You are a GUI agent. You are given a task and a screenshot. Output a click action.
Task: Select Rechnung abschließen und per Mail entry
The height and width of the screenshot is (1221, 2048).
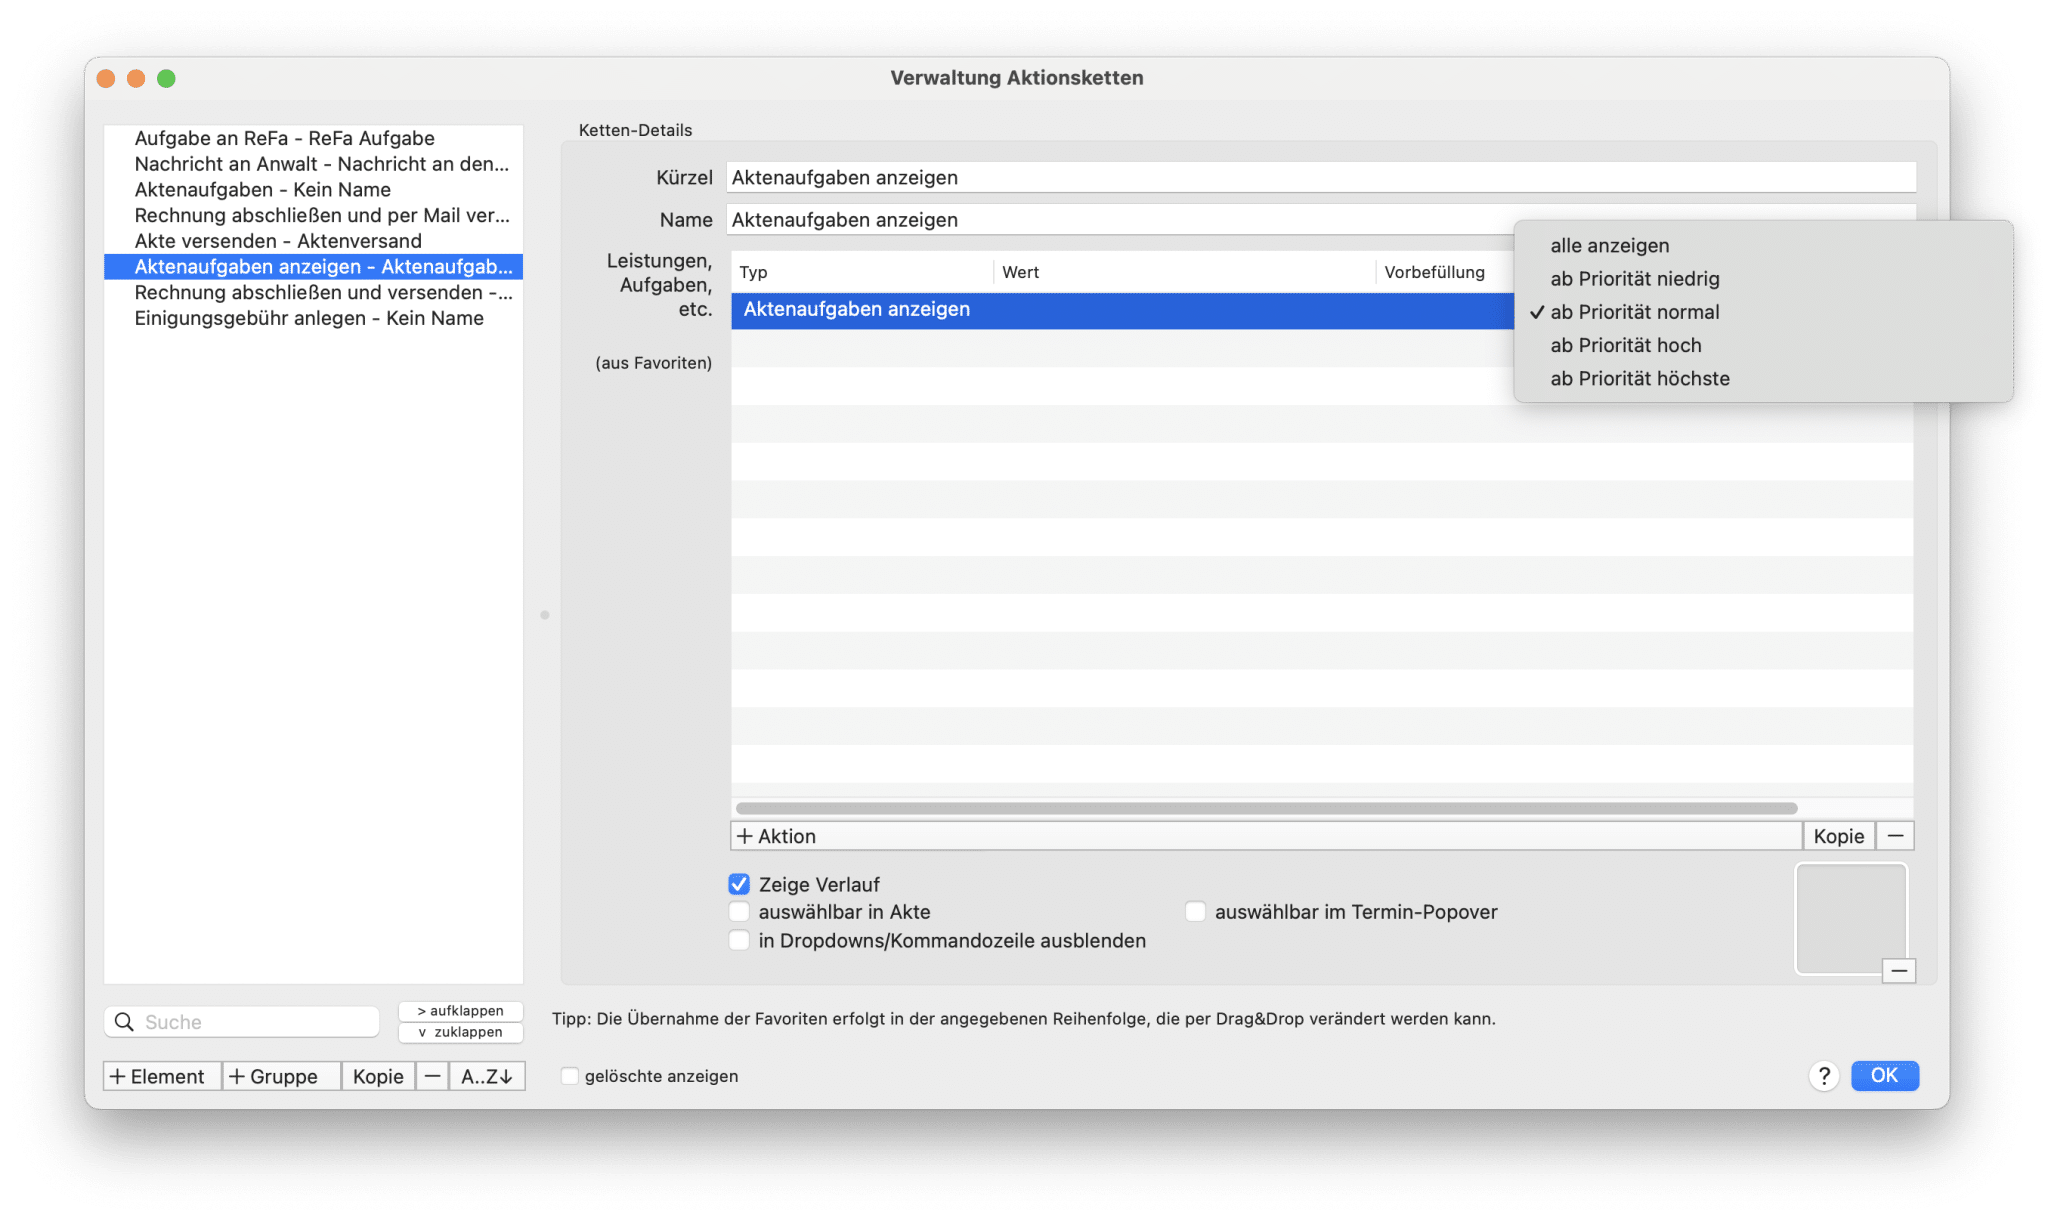pos(313,215)
